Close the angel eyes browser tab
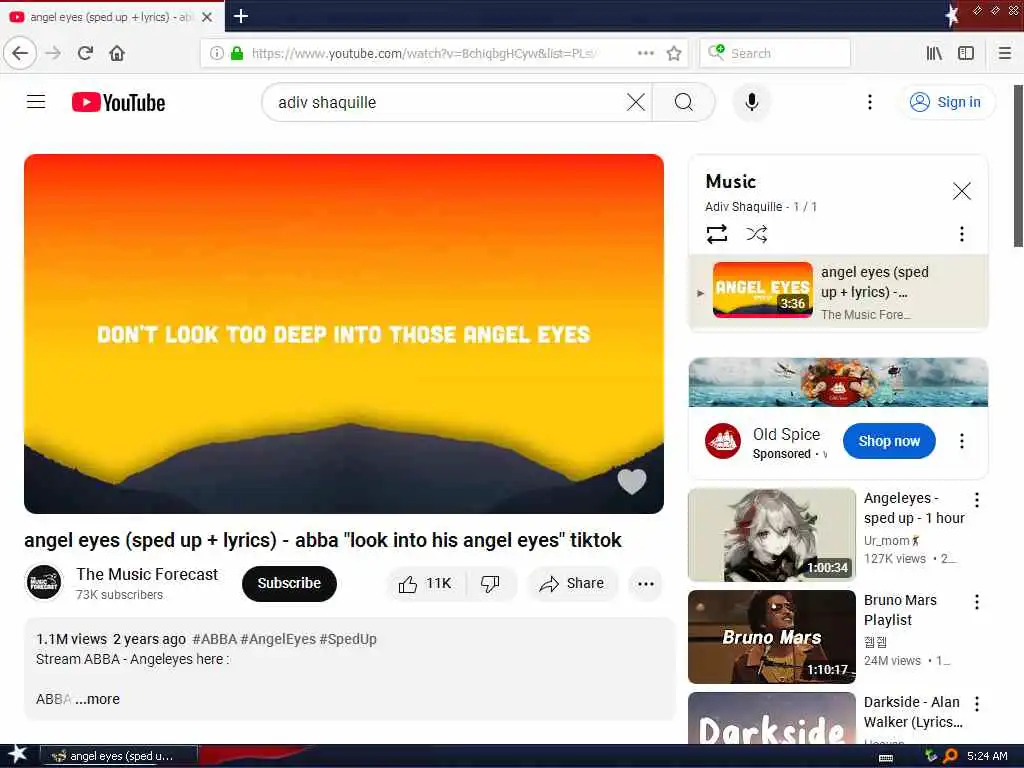Image resolution: width=1024 pixels, height=768 pixels. coord(207,17)
